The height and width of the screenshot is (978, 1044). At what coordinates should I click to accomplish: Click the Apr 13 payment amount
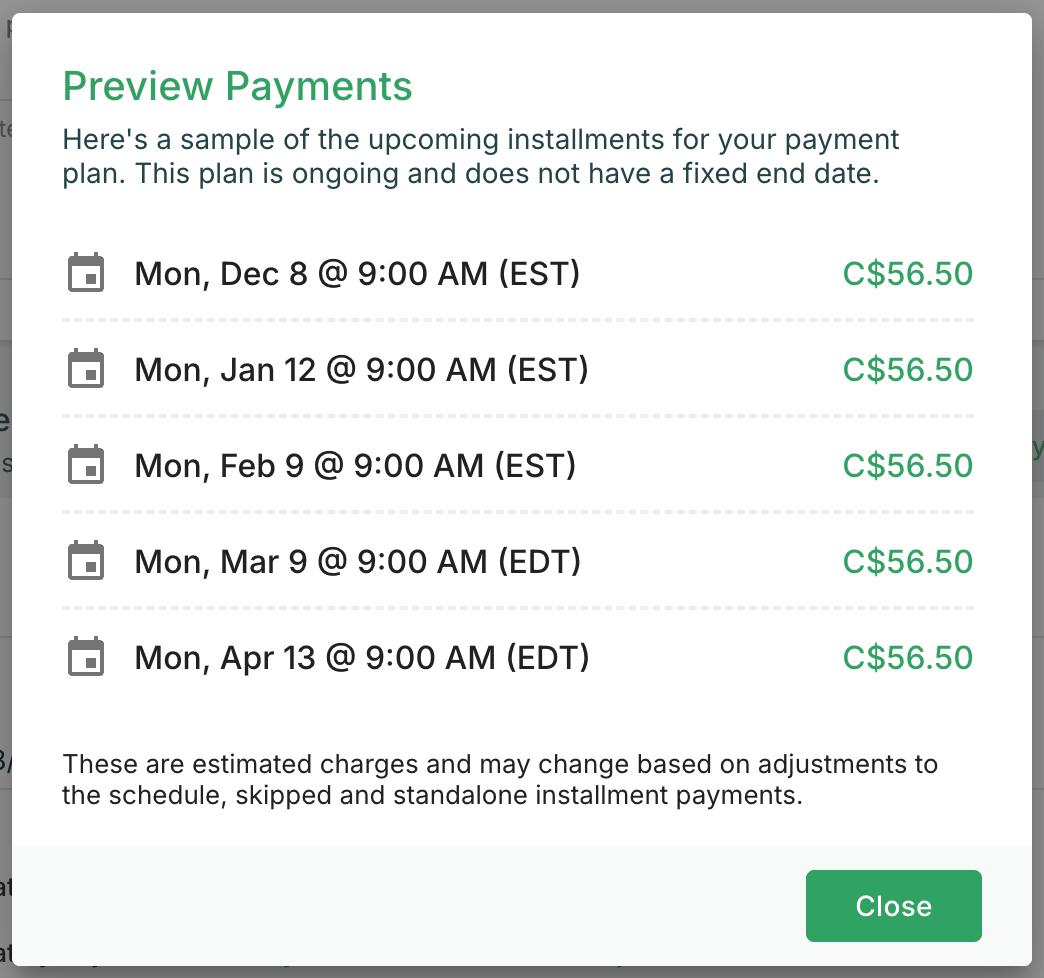tap(907, 657)
